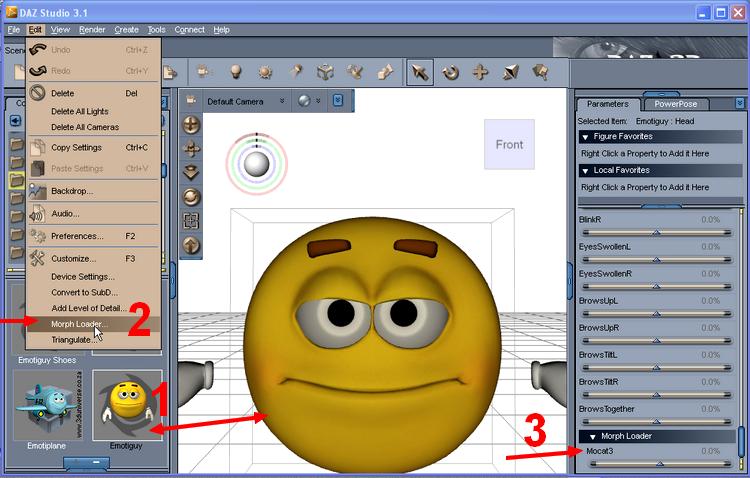Collapse the Figure Favorites section

(585, 137)
